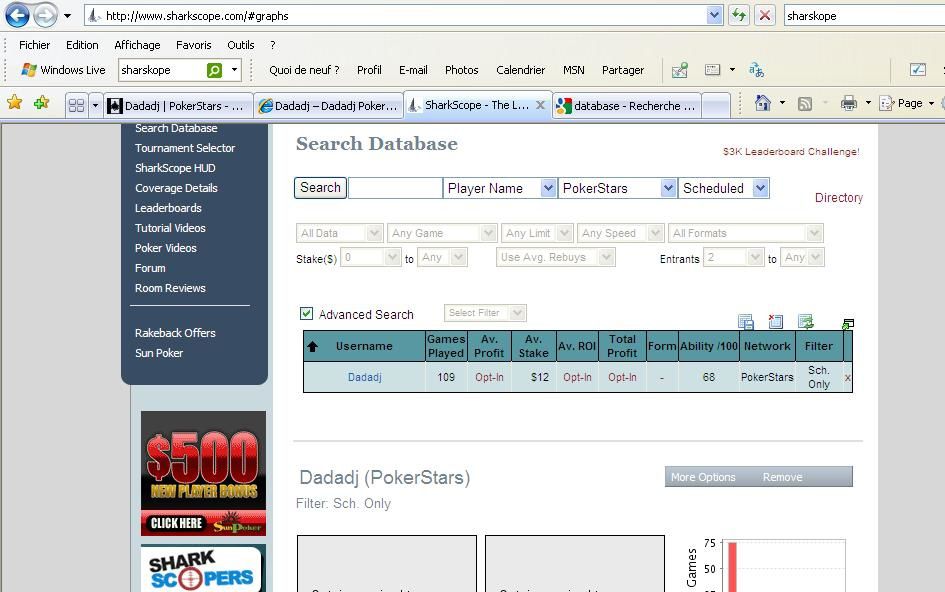The height and width of the screenshot is (592, 945).
Task: Open the Player Name dropdown
Action: (547, 188)
